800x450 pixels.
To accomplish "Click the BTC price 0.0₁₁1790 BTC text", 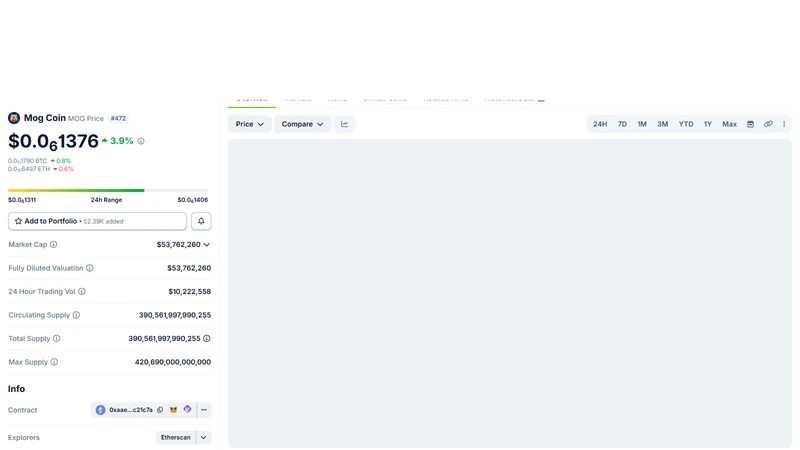I will coord(28,161).
